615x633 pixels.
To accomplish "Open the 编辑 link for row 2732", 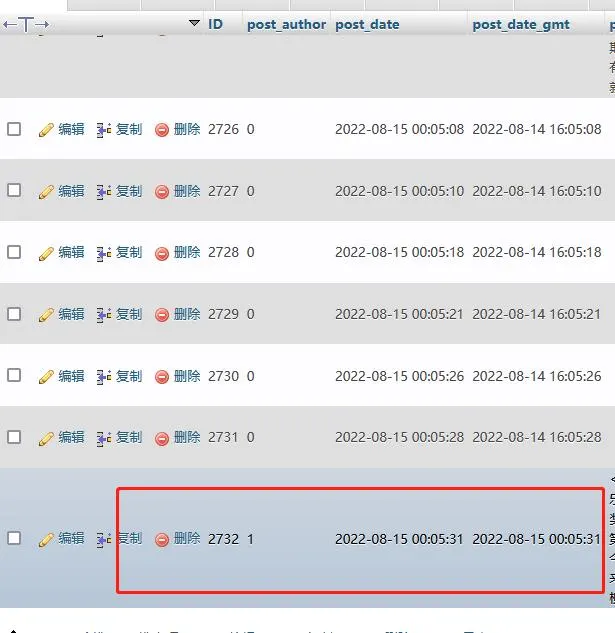I will [x=71, y=538].
